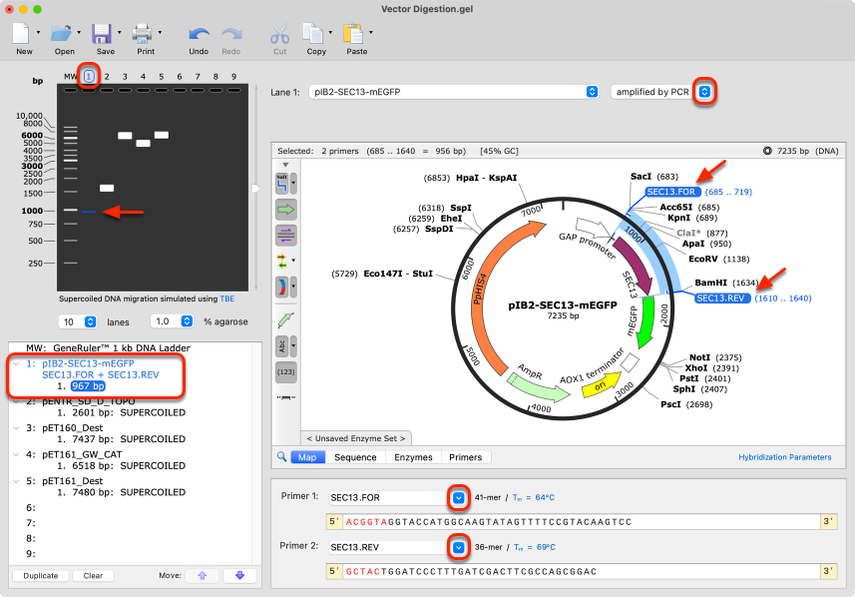Image resolution: width=855 pixels, height=597 pixels.
Task: Click the Abc label display icon
Action: [282, 346]
